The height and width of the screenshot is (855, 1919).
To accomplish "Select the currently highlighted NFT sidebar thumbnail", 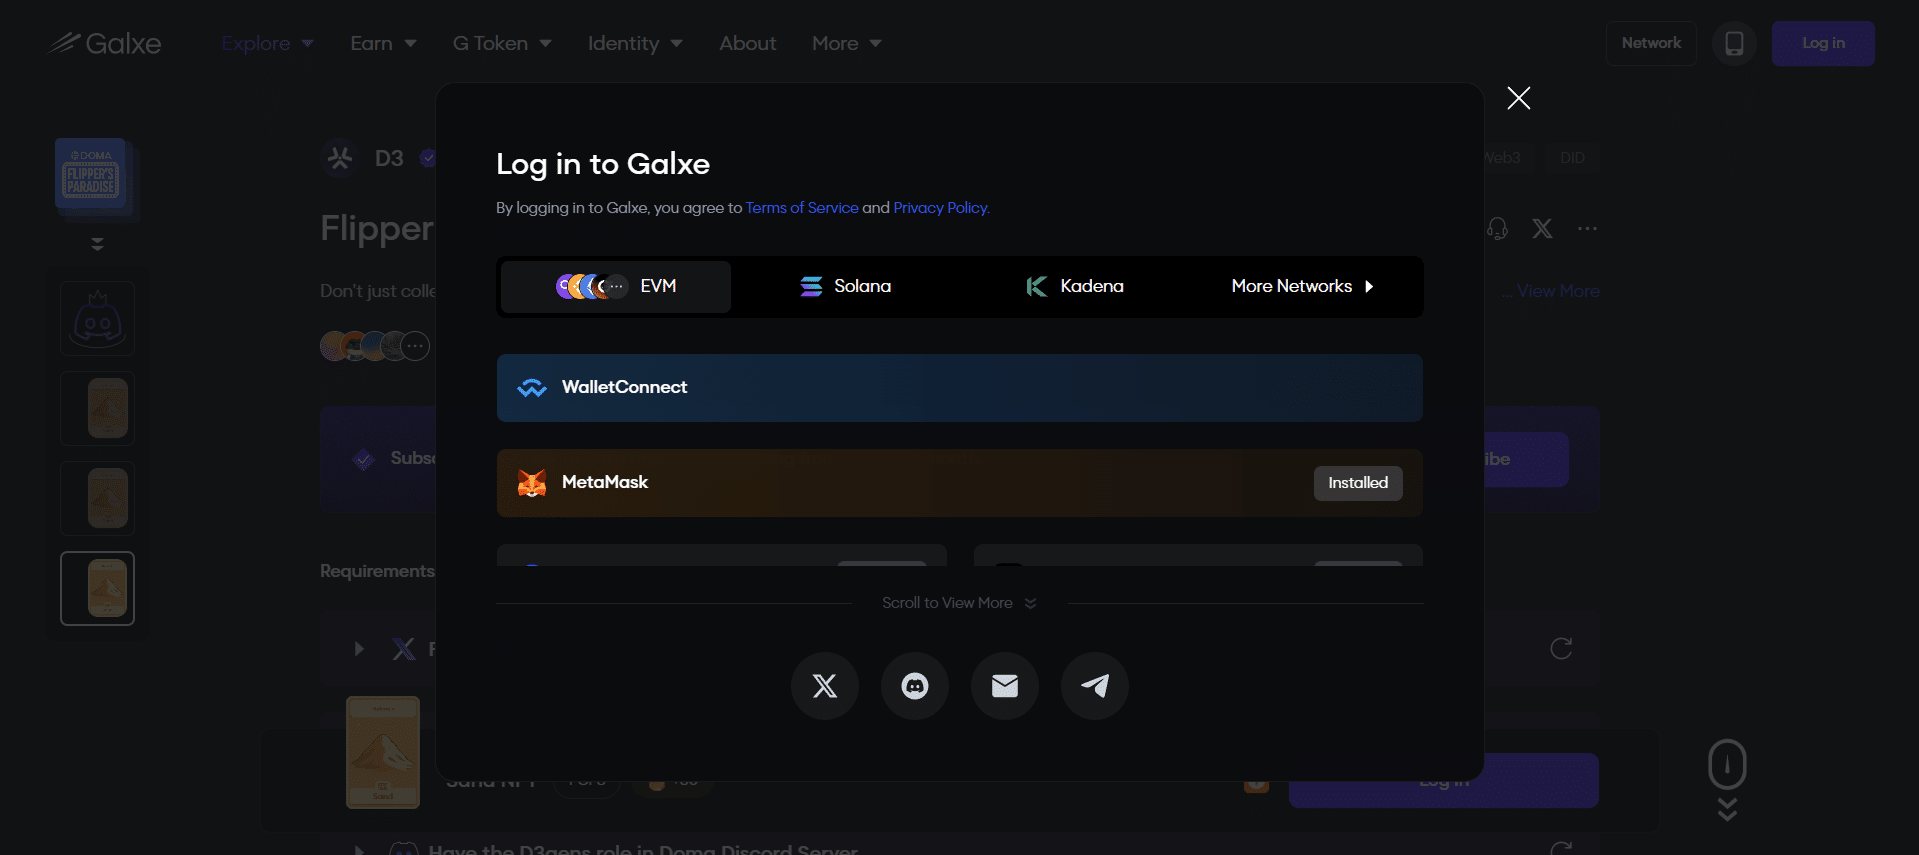I will 97,589.
